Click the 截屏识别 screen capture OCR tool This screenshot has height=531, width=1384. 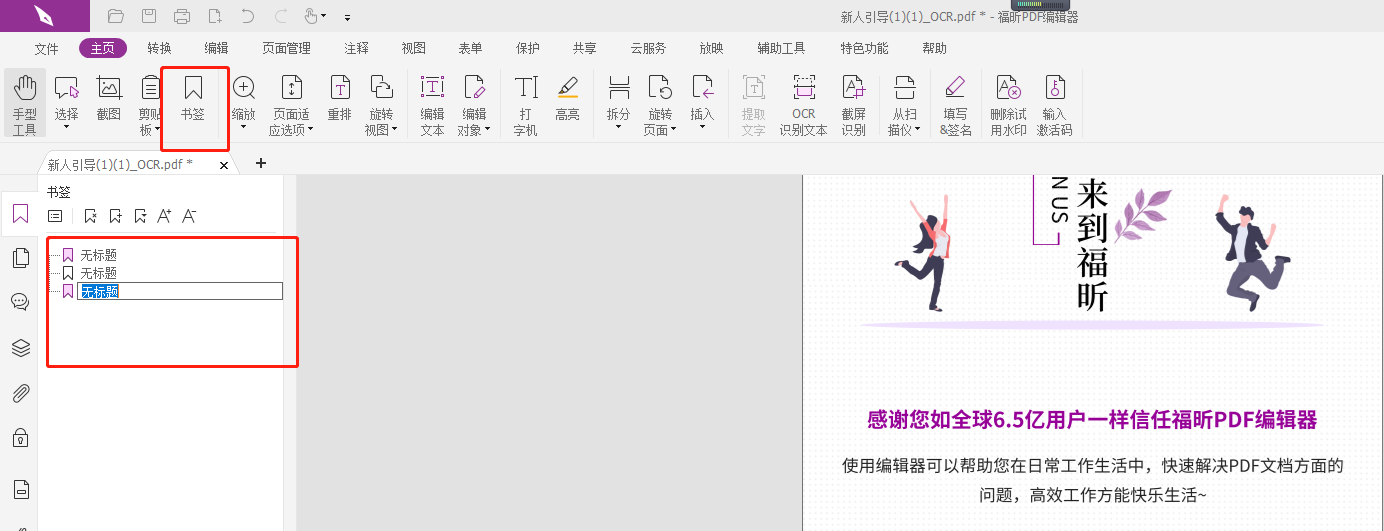tap(854, 104)
